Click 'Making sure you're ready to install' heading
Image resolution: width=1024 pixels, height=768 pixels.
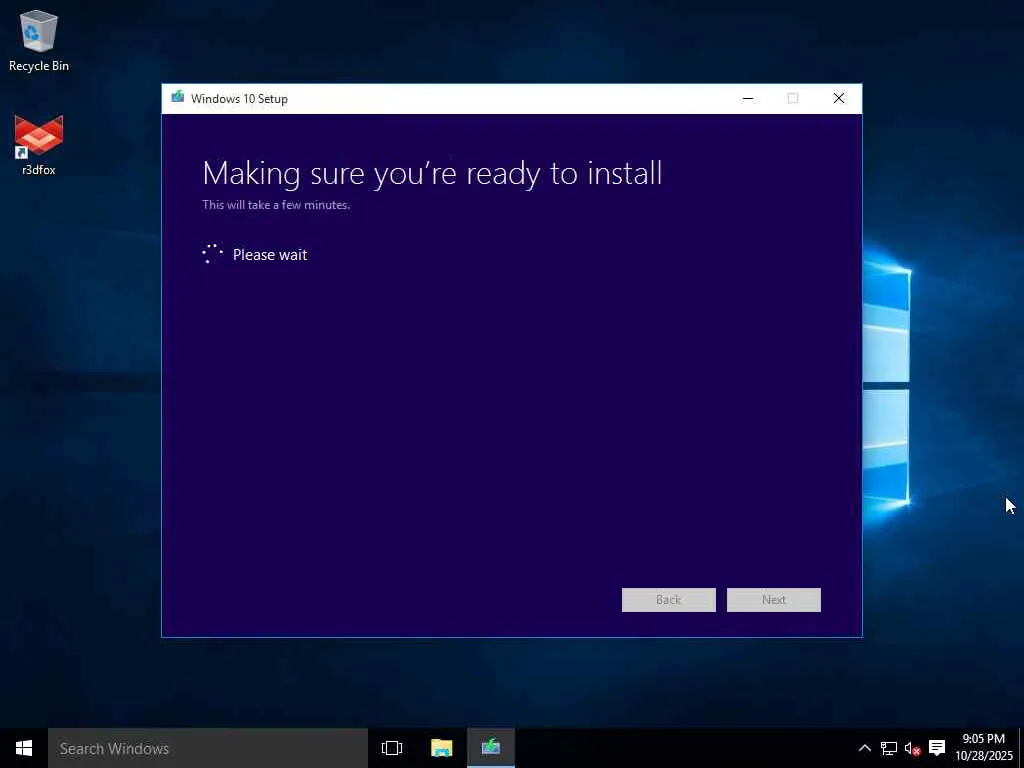[x=432, y=174]
